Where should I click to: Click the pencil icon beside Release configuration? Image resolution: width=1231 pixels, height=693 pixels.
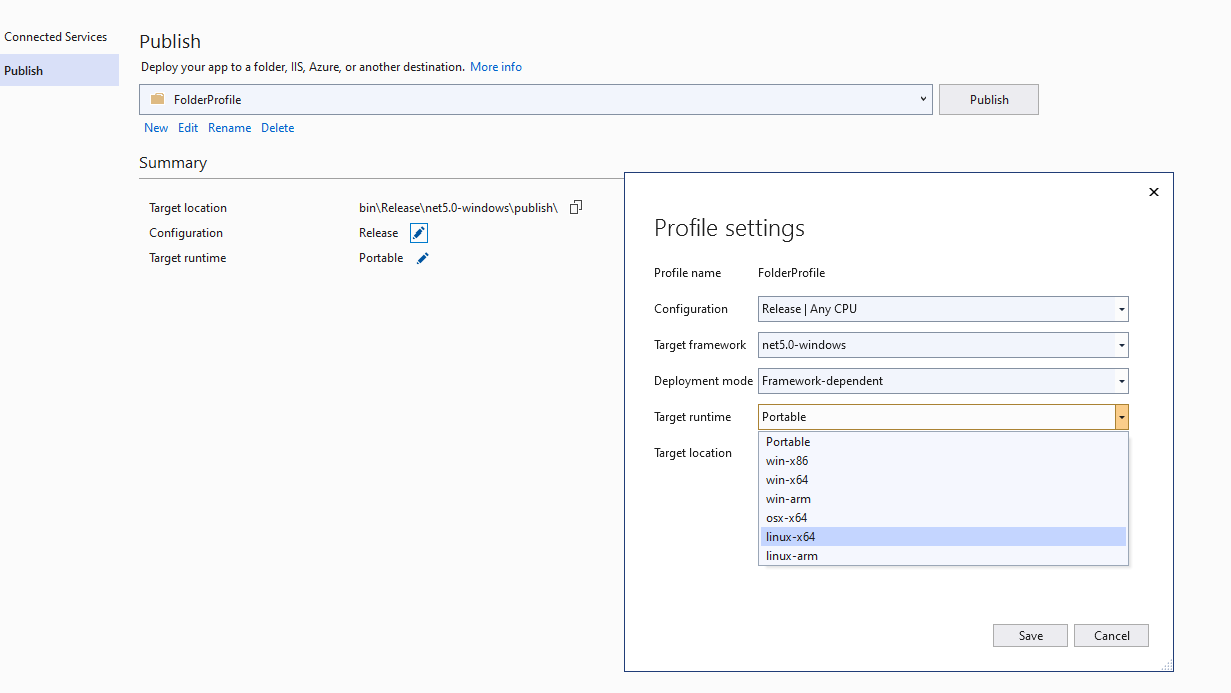click(x=418, y=232)
